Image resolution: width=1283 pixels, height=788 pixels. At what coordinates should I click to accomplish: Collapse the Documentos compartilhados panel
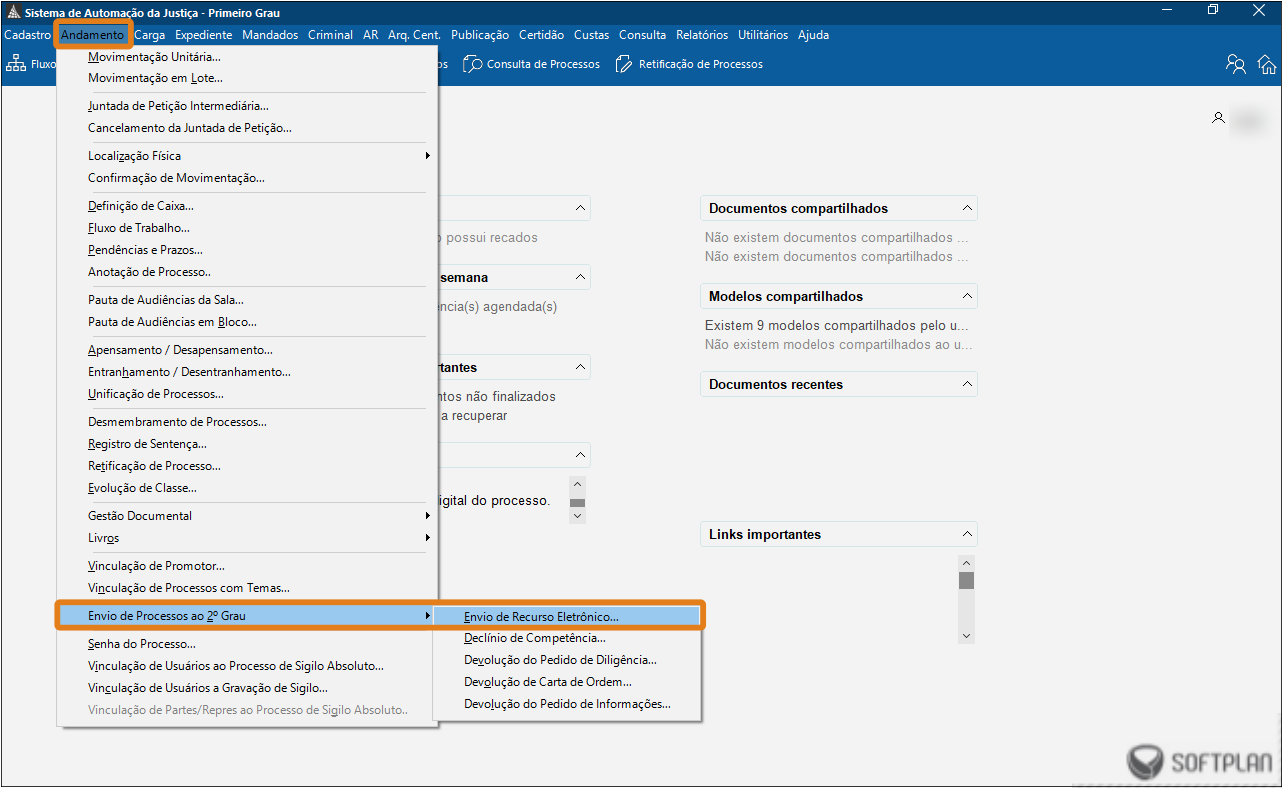[x=966, y=208]
